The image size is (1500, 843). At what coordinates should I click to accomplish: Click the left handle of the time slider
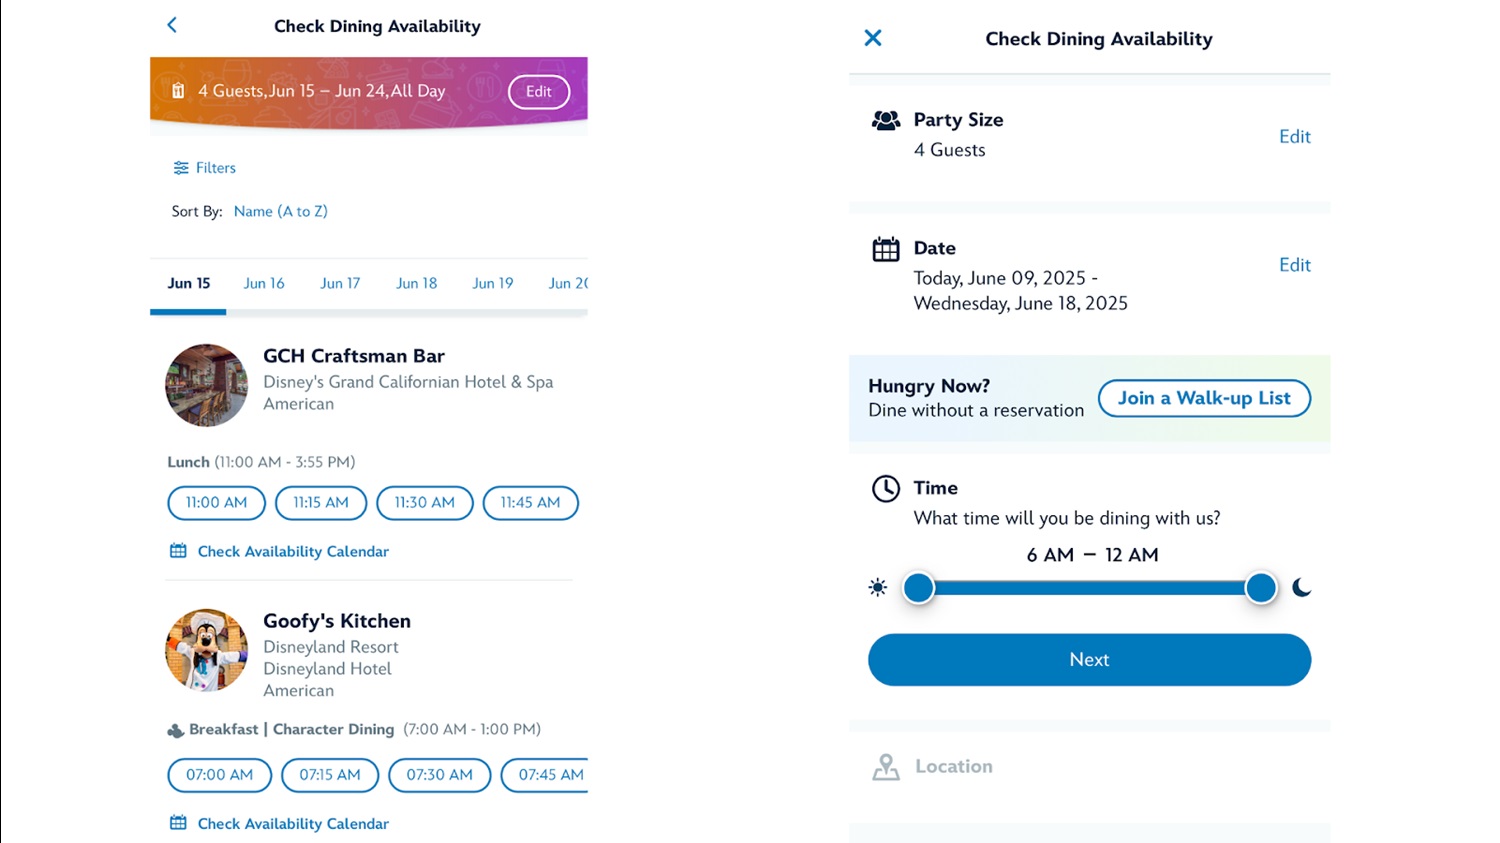[918, 588]
